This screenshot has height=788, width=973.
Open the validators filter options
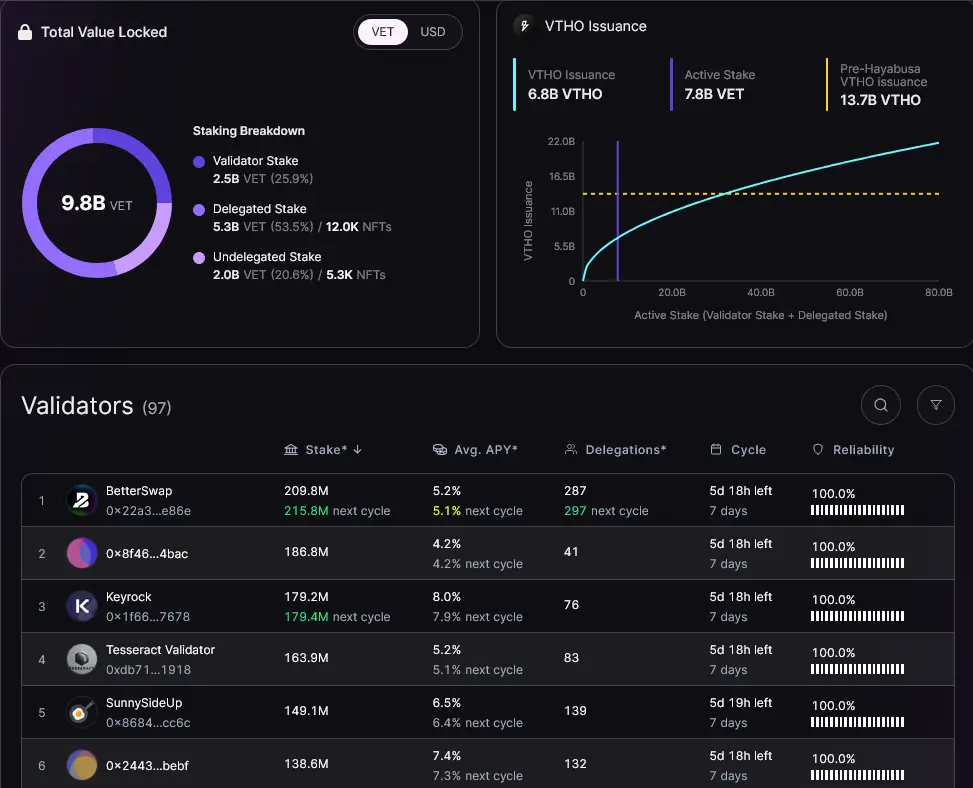[936, 405]
